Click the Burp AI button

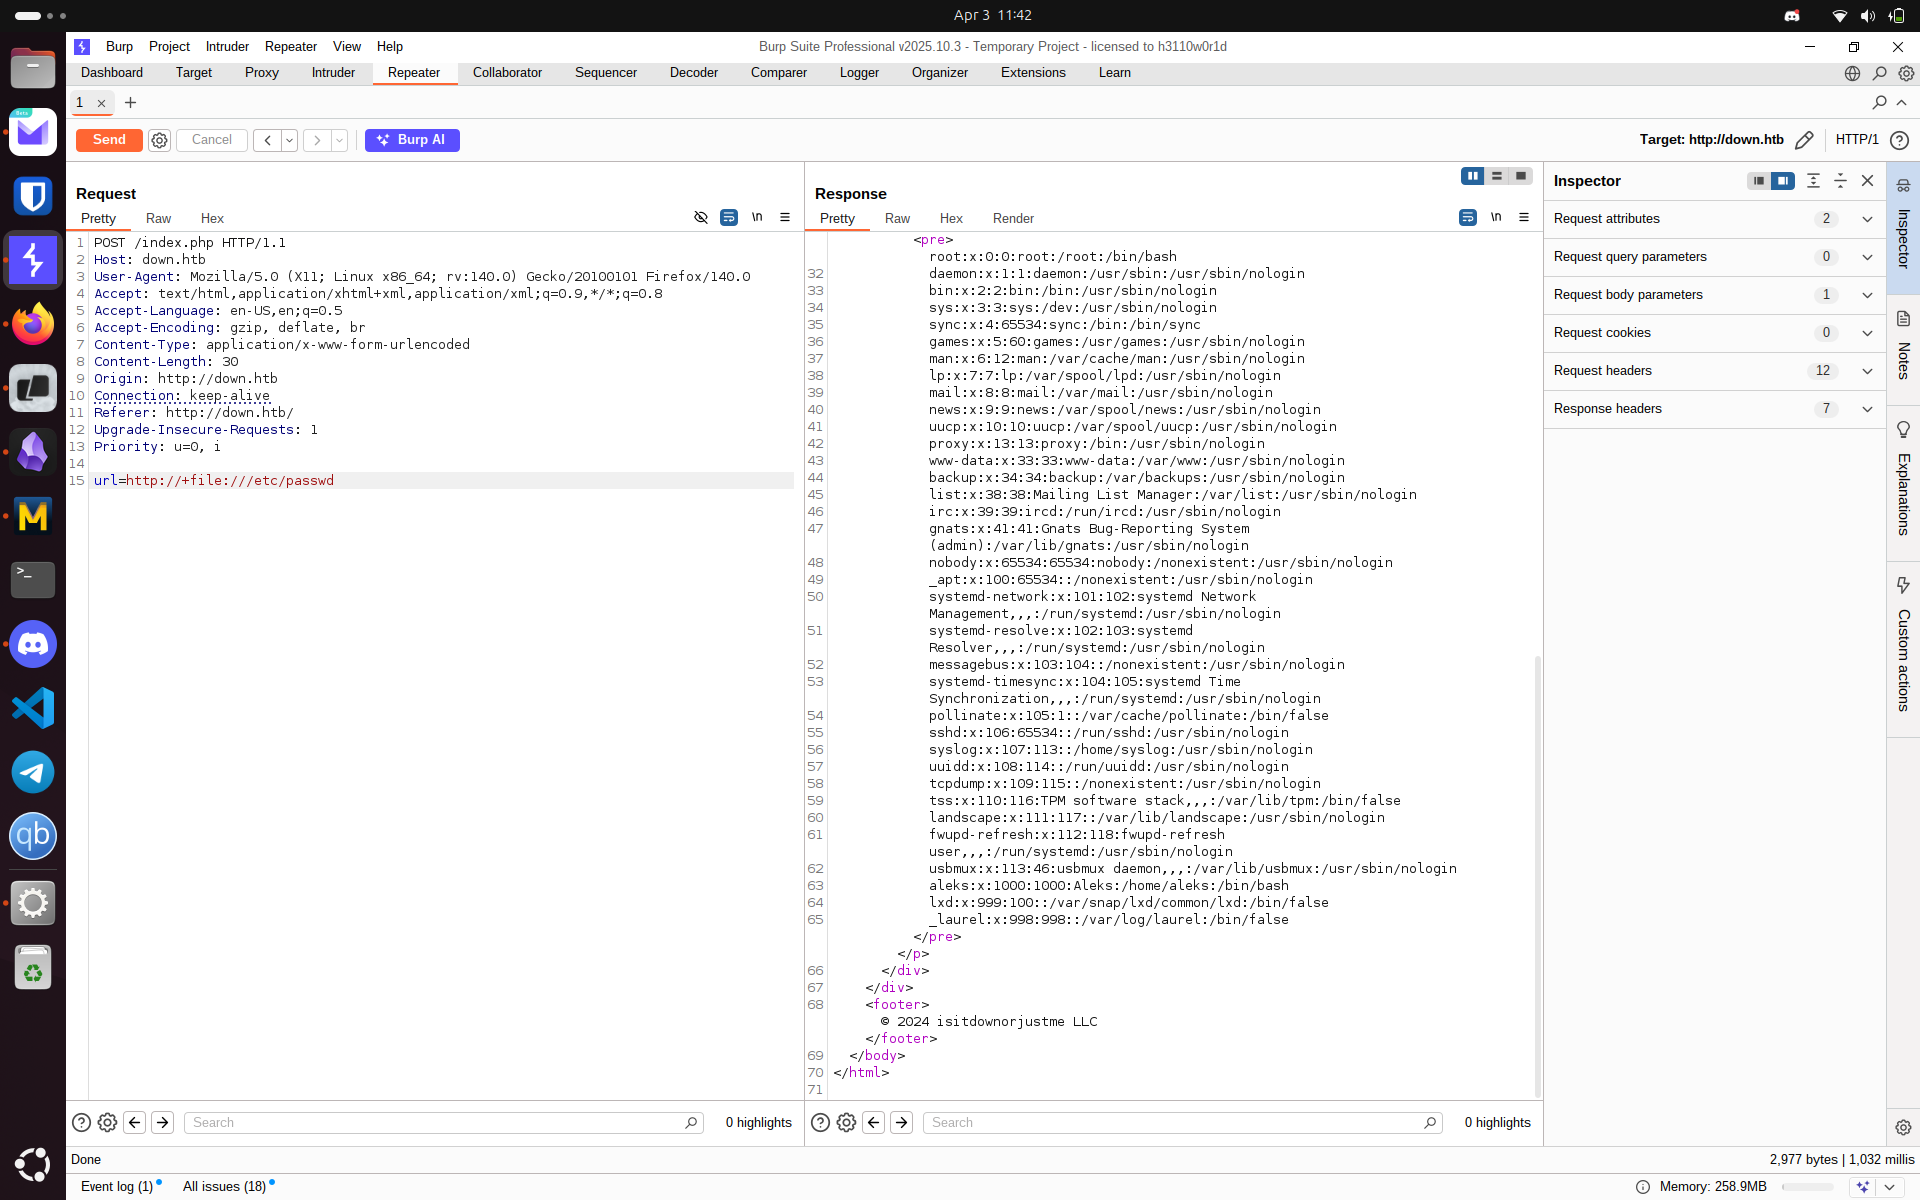[412, 140]
